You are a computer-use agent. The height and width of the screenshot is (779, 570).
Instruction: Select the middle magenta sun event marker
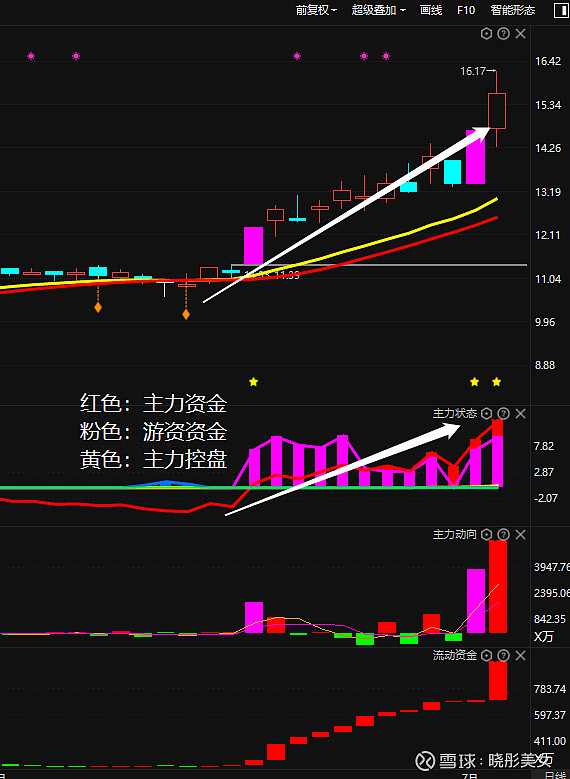pyautogui.click(x=297, y=56)
